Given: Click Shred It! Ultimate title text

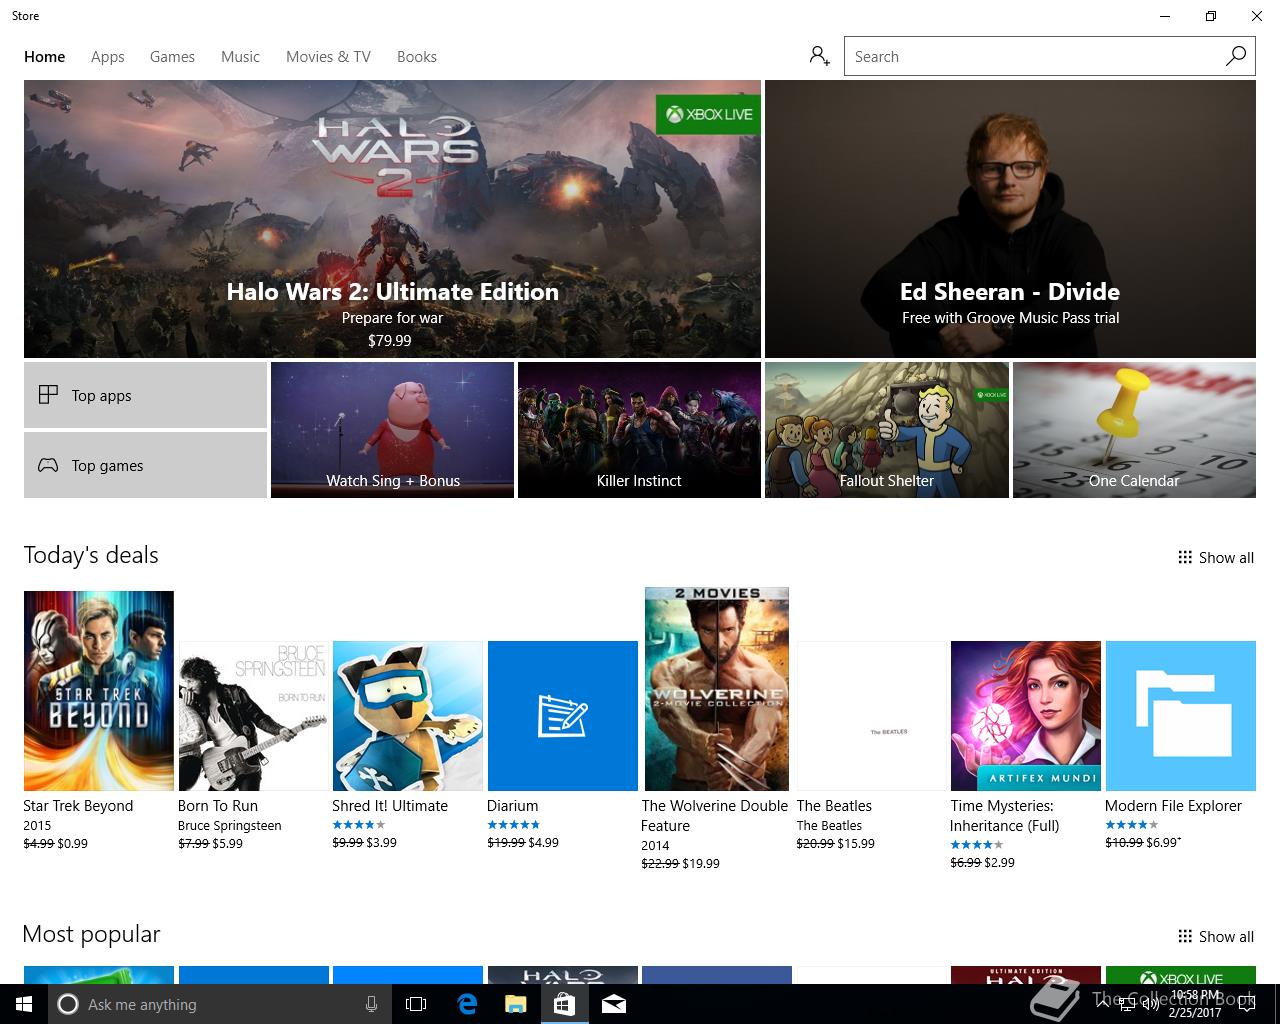Looking at the screenshot, I should [x=390, y=805].
